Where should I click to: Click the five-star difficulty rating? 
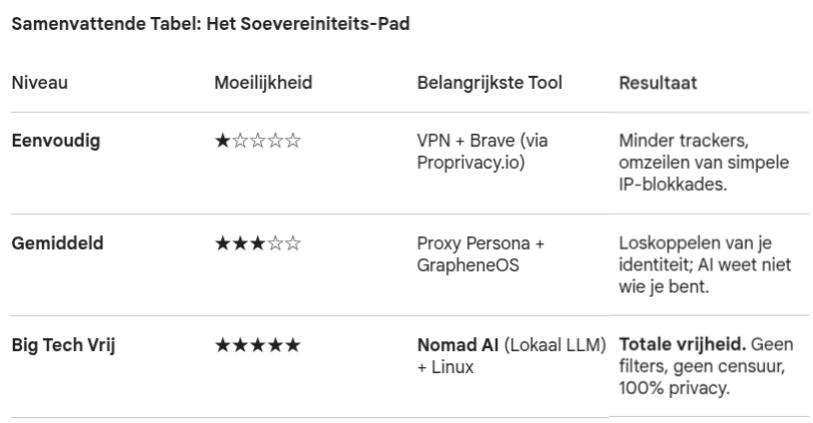(x=257, y=346)
